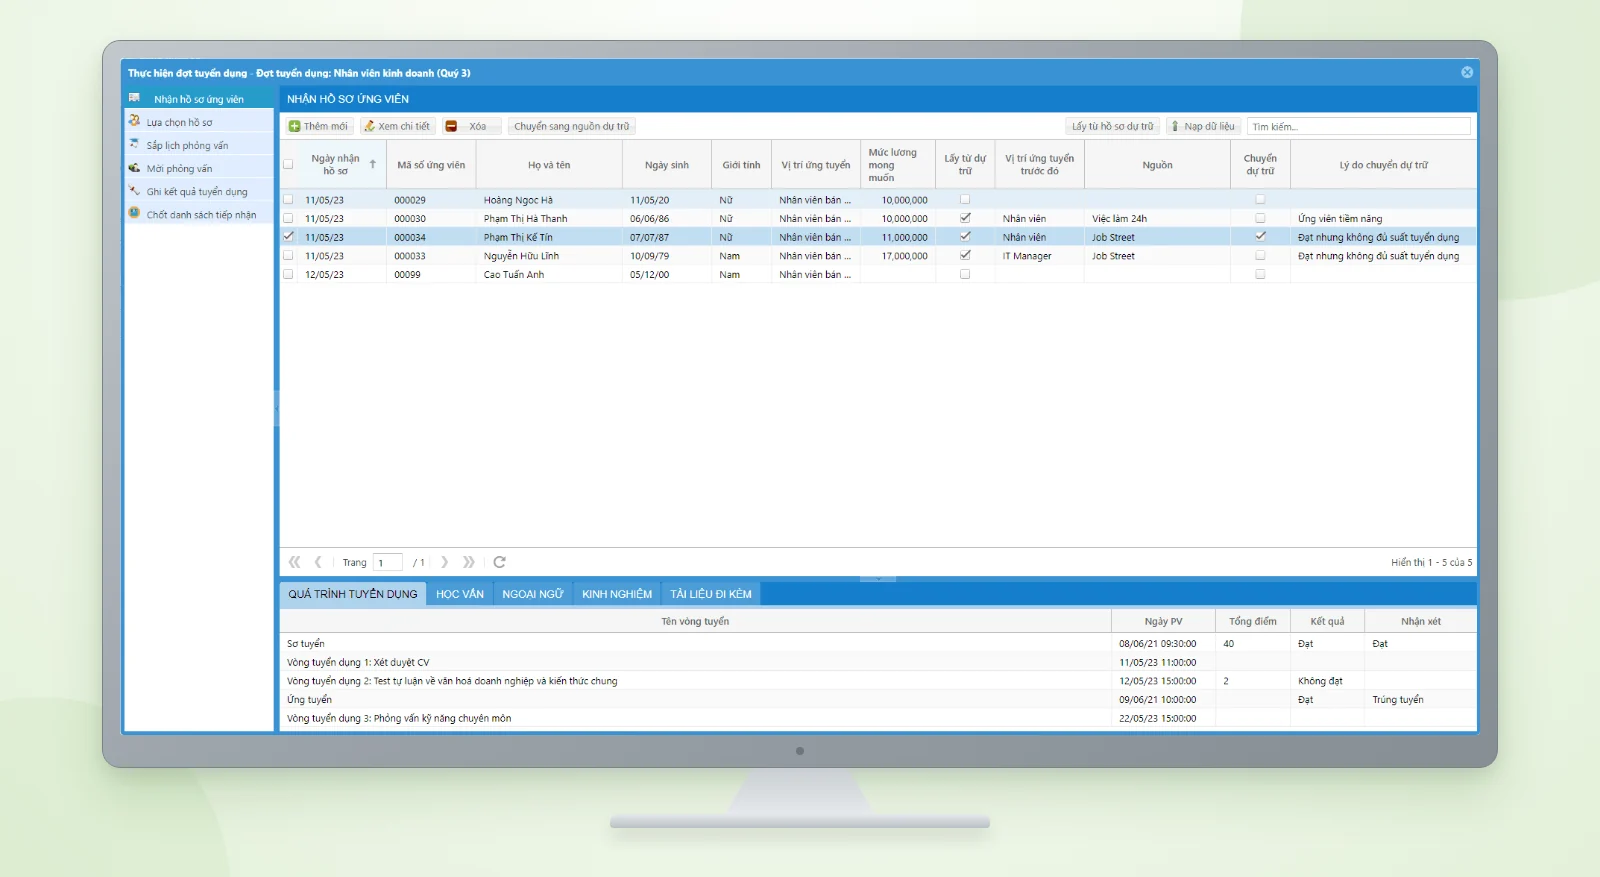Image resolution: width=1600 pixels, height=877 pixels.
Task: Toggle 'Lấy từ dự trữ' for Phạm Thị Hà Thanh
Action: pyautogui.click(x=965, y=218)
